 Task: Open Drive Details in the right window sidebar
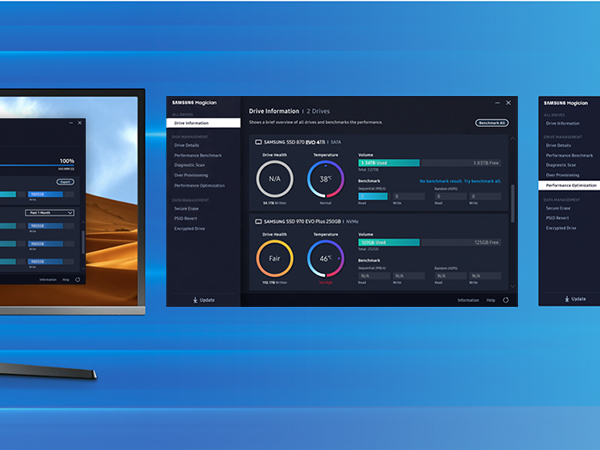pyautogui.click(x=558, y=145)
